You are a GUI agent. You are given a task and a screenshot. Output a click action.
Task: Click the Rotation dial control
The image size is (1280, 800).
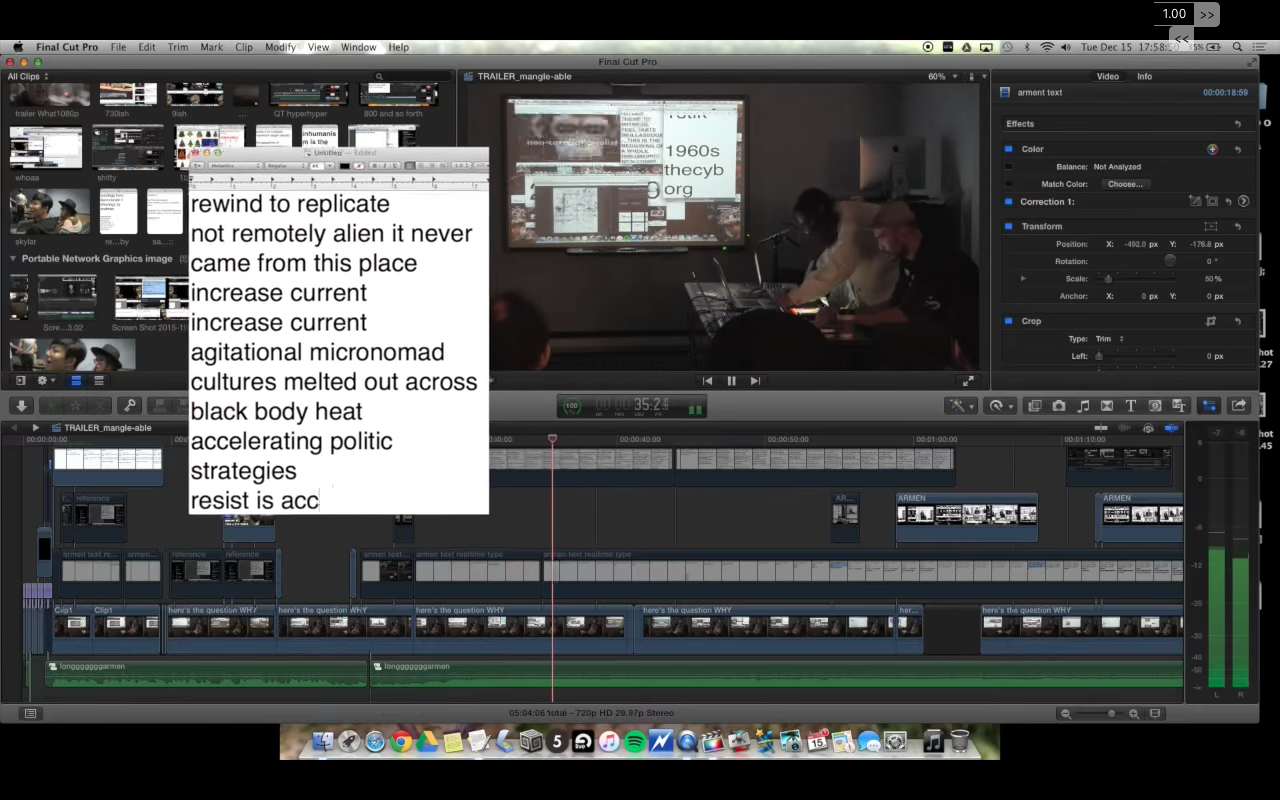click(1170, 261)
